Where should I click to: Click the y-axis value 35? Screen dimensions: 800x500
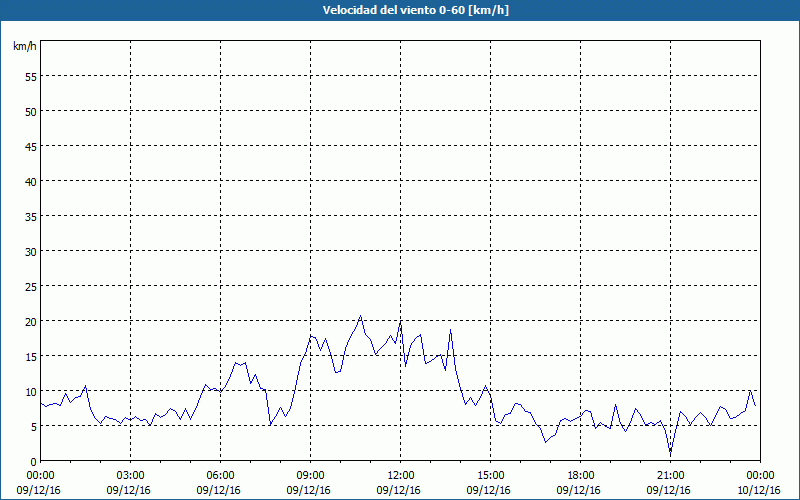coord(31,217)
